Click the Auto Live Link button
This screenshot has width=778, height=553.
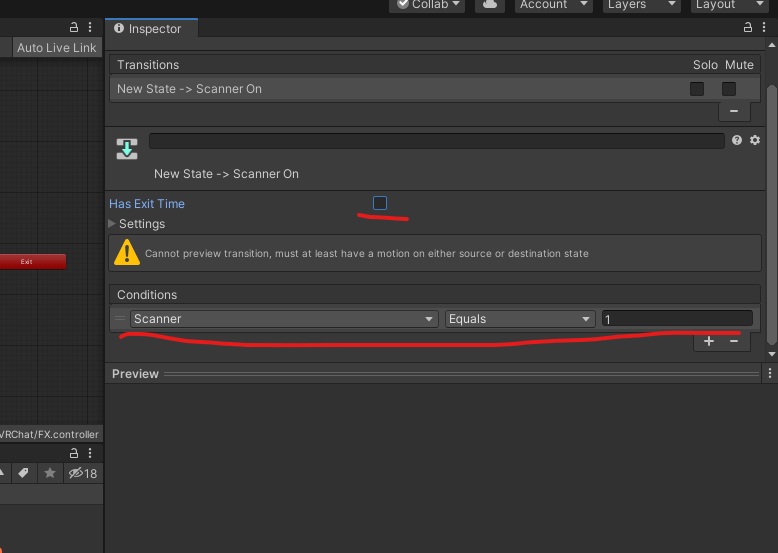tap(56, 48)
